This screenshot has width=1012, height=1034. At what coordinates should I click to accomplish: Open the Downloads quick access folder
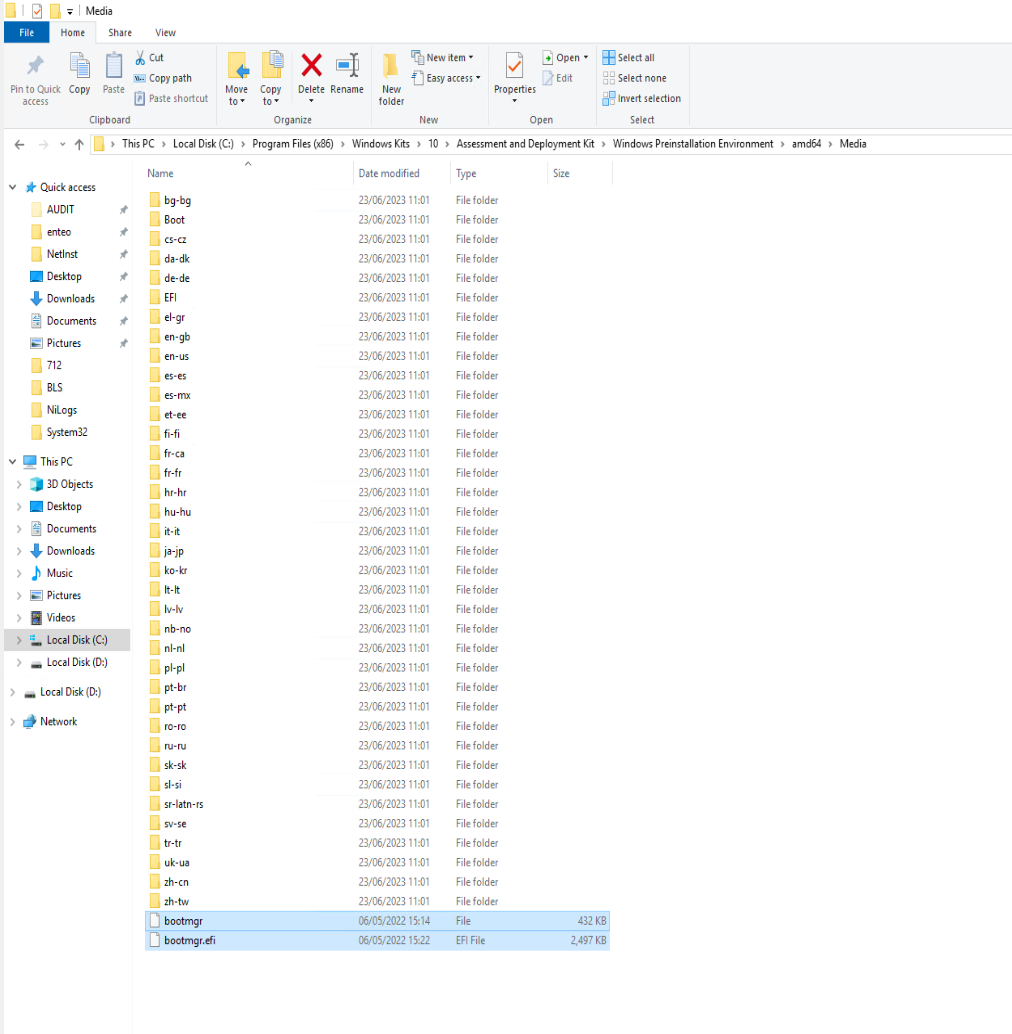coord(70,299)
